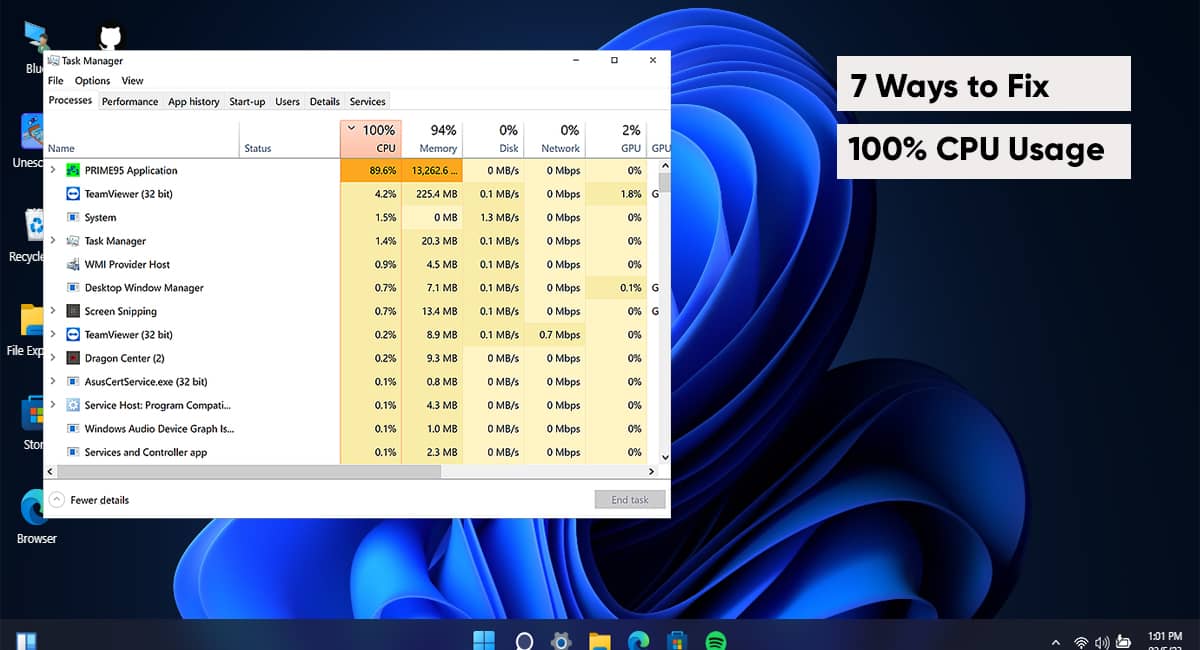
Task: Show hidden icons in system tray
Action: tap(1056, 642)
